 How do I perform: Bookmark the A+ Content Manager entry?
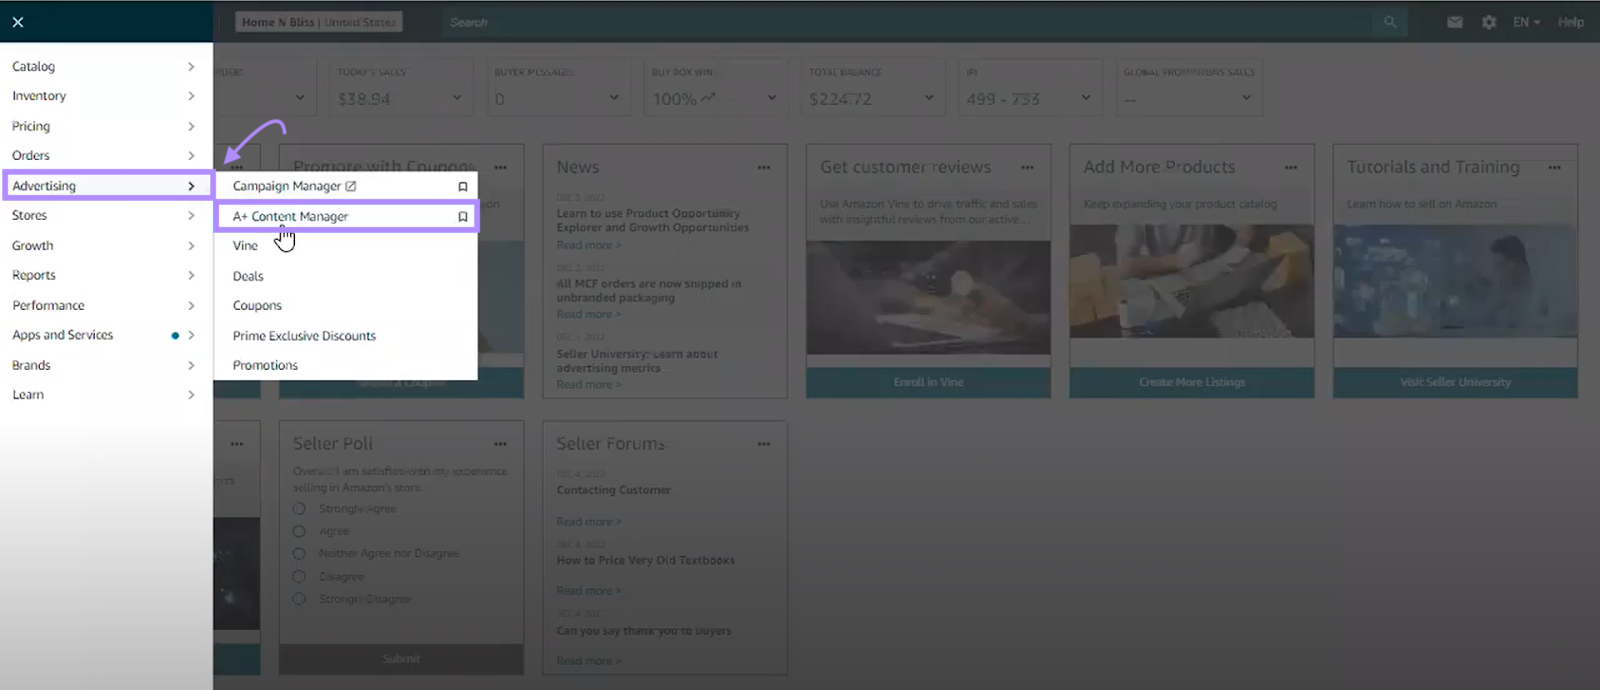[x=462, y=217]
